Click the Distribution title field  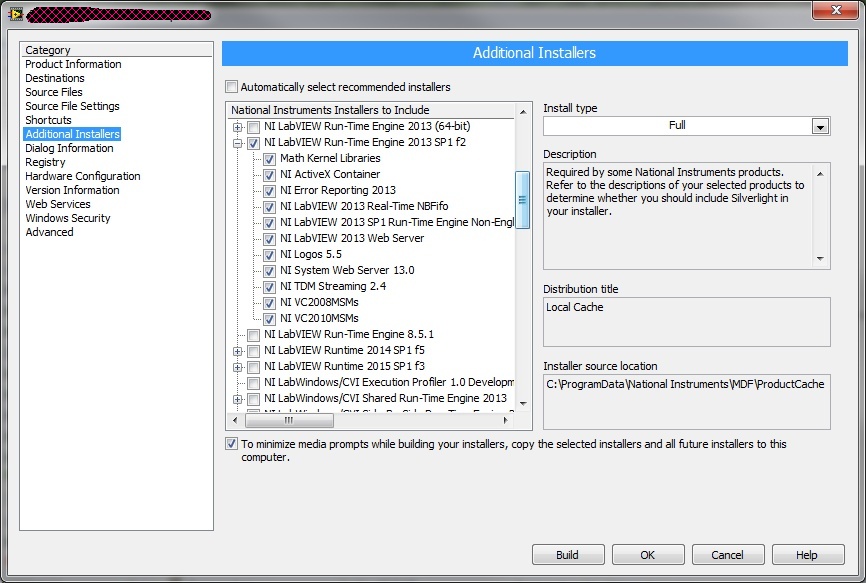[687, 322]
